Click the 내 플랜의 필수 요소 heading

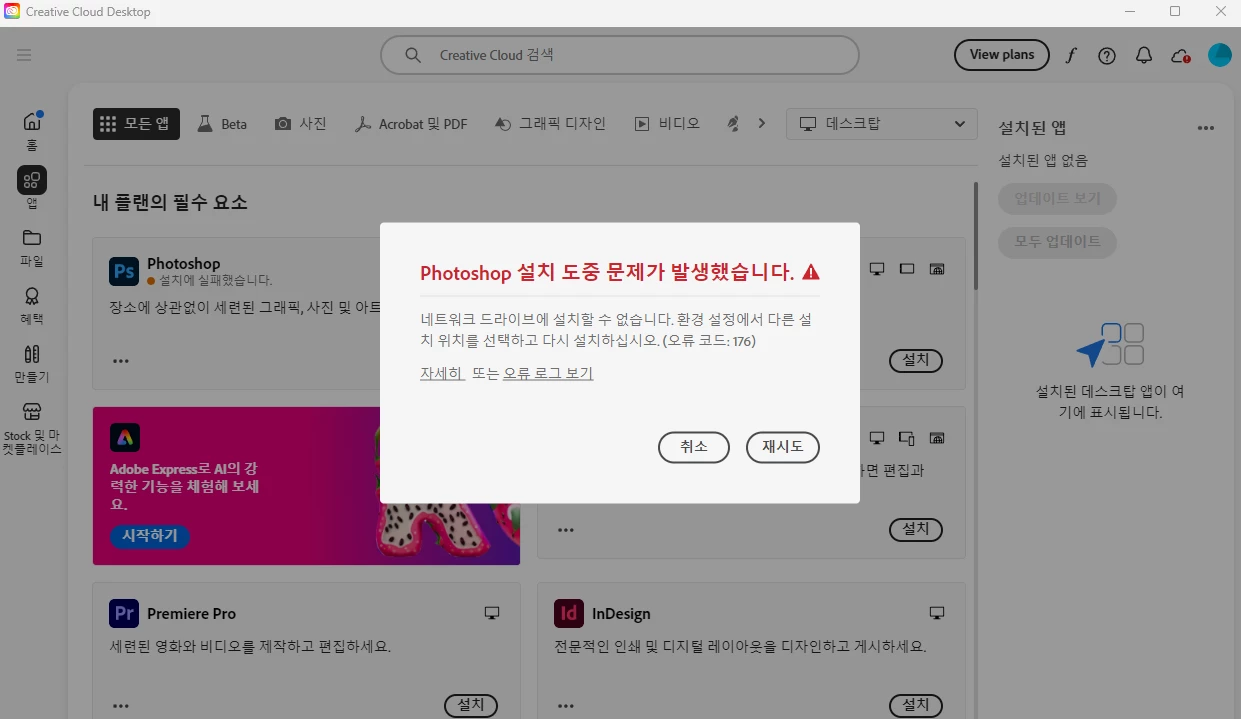coord(170,202)
